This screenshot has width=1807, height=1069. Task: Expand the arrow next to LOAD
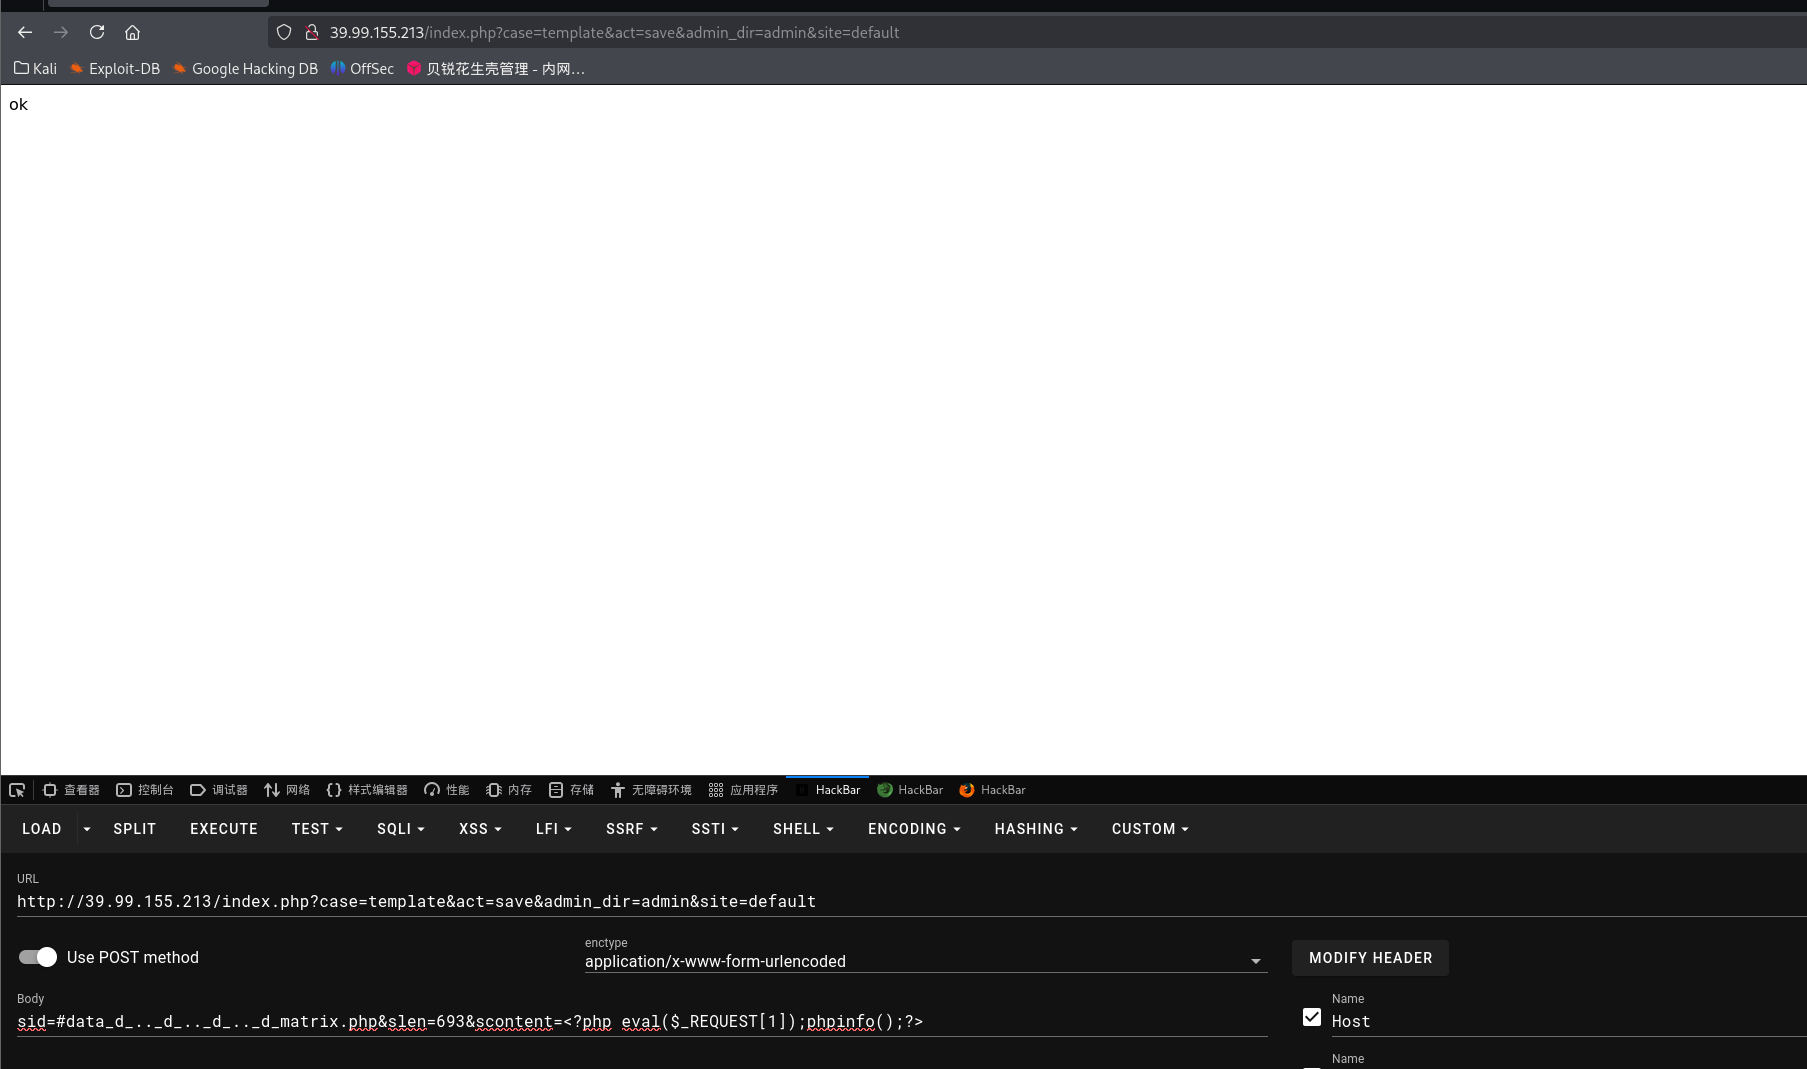click(x=87, y=829)
